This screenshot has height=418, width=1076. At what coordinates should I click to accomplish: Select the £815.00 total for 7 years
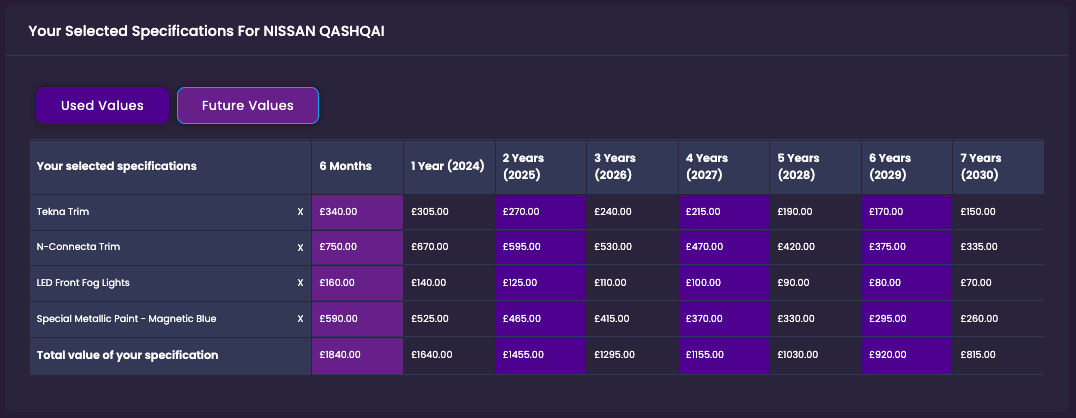tap(979, 355)
